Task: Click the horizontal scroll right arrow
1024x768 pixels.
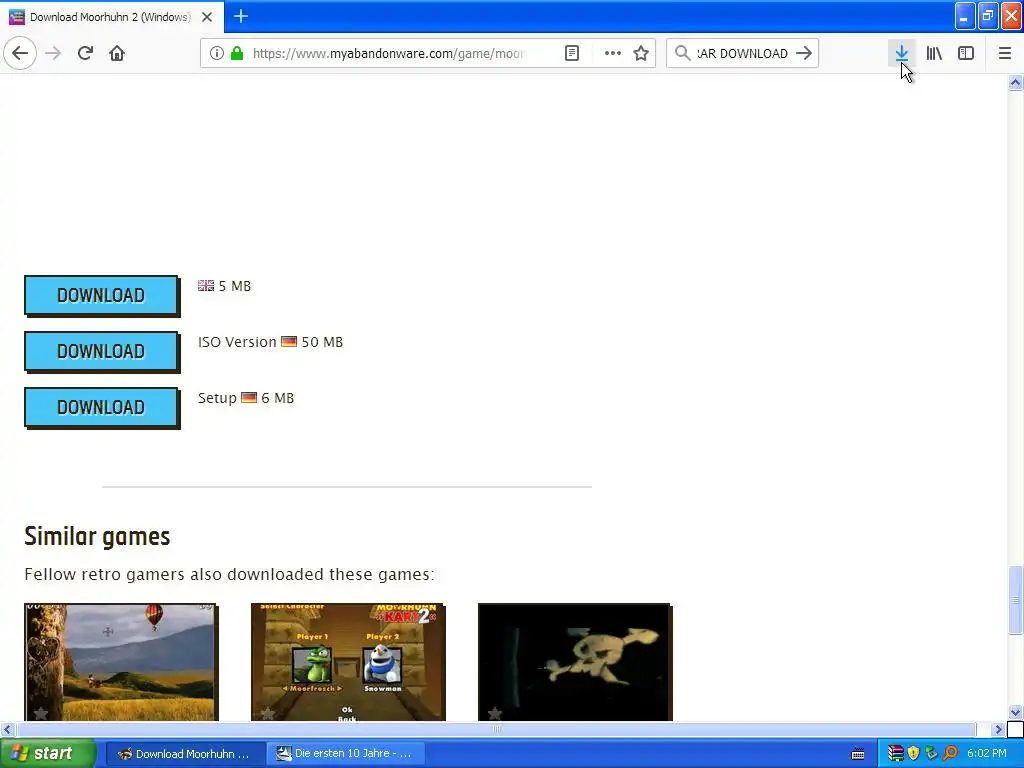Action: 998,729
